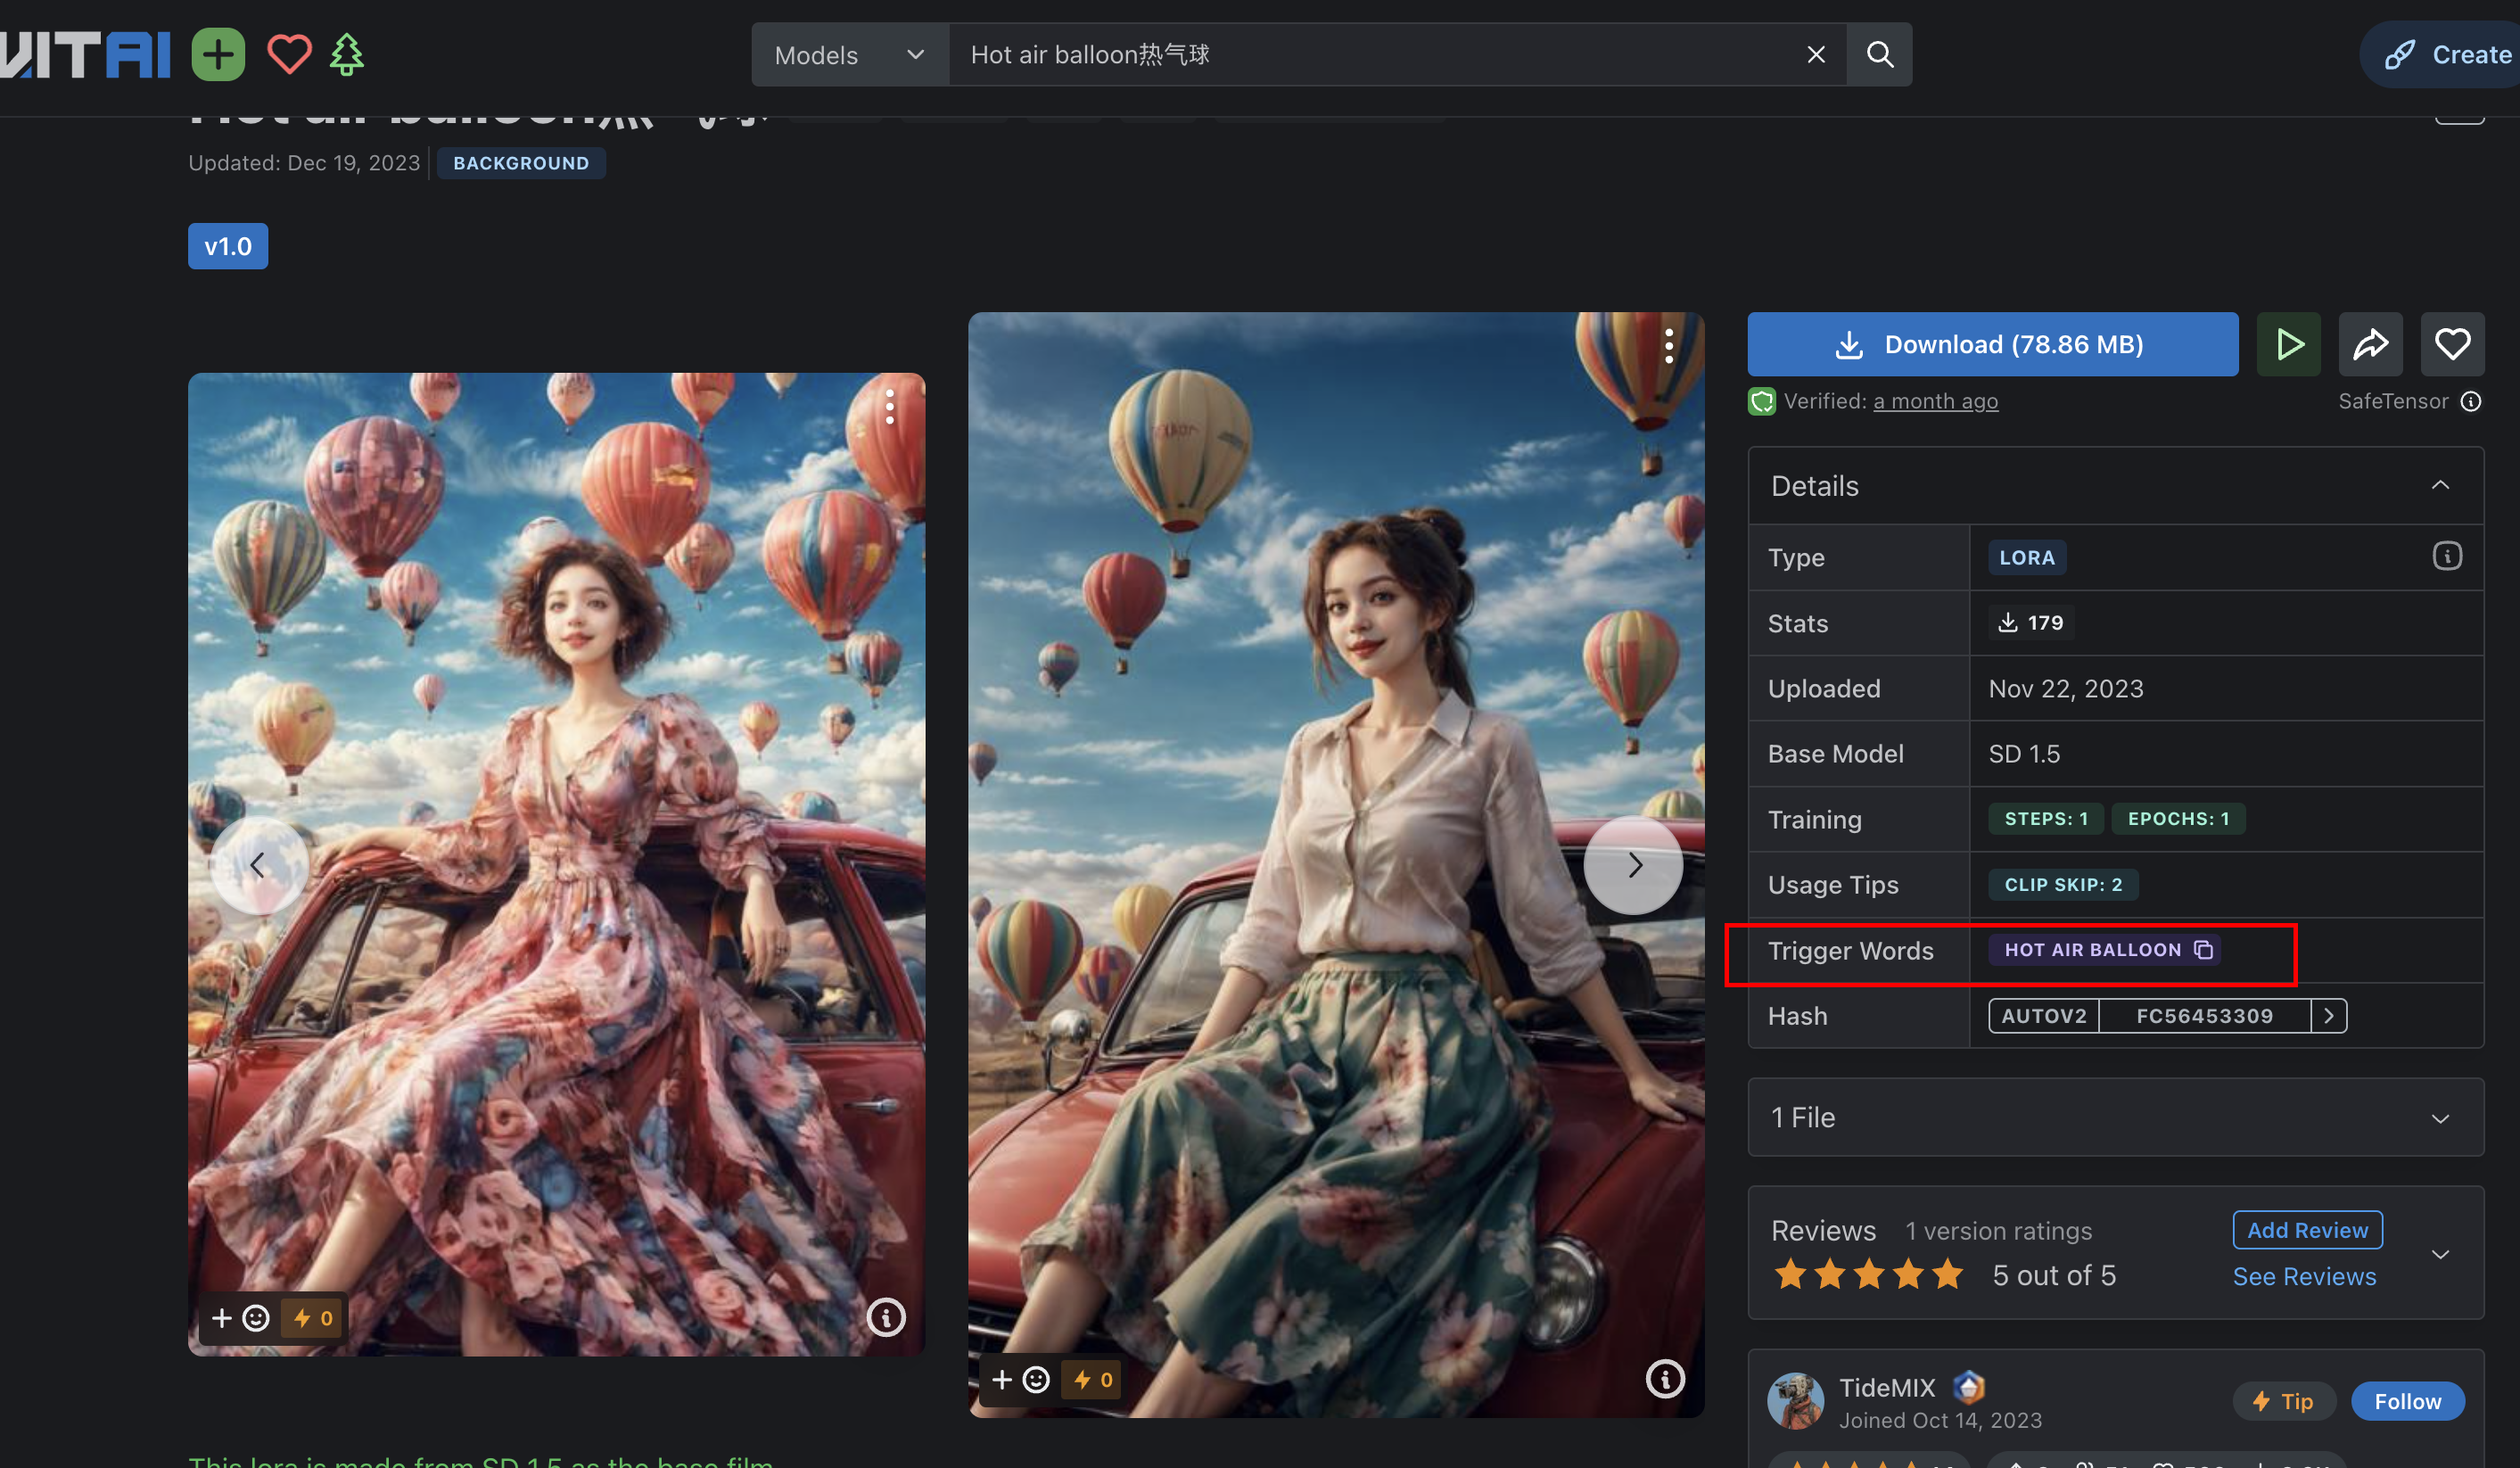Click Download (78.86 MB) button

click(1992, 344)
